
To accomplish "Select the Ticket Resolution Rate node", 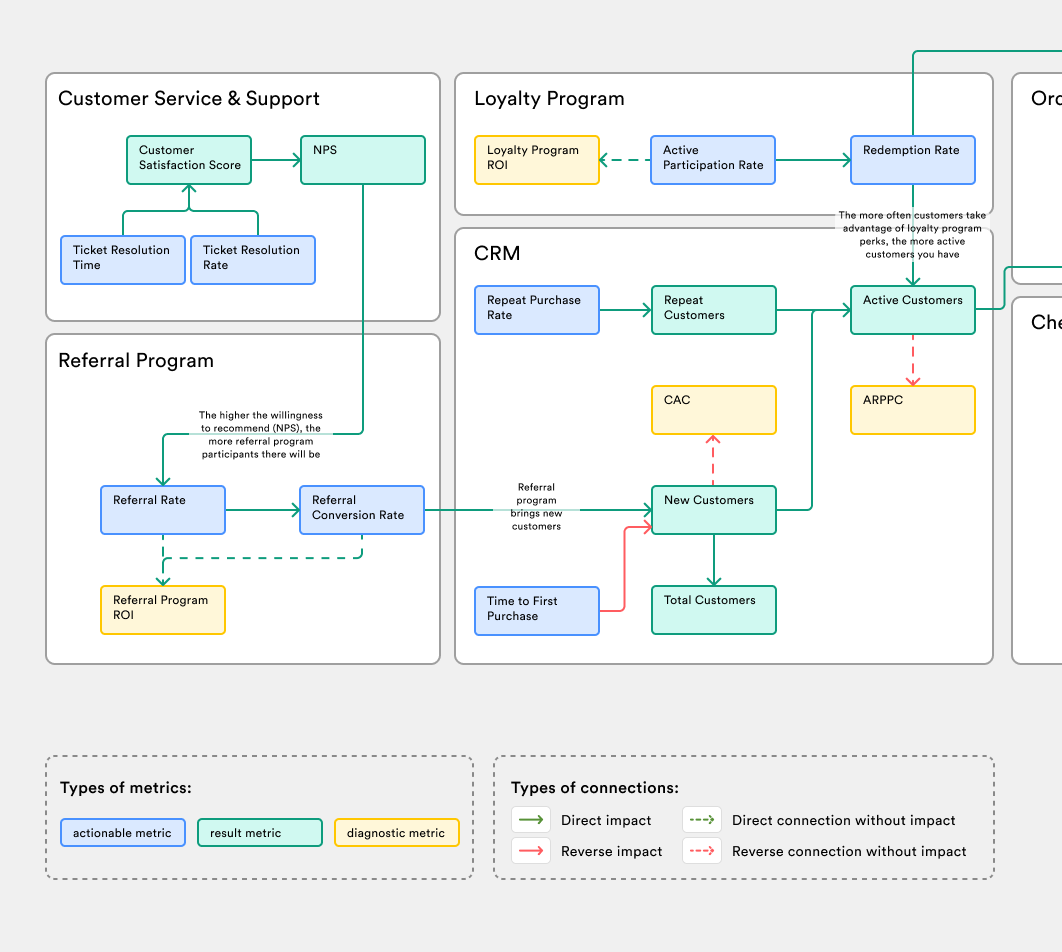I will [253, 260].
